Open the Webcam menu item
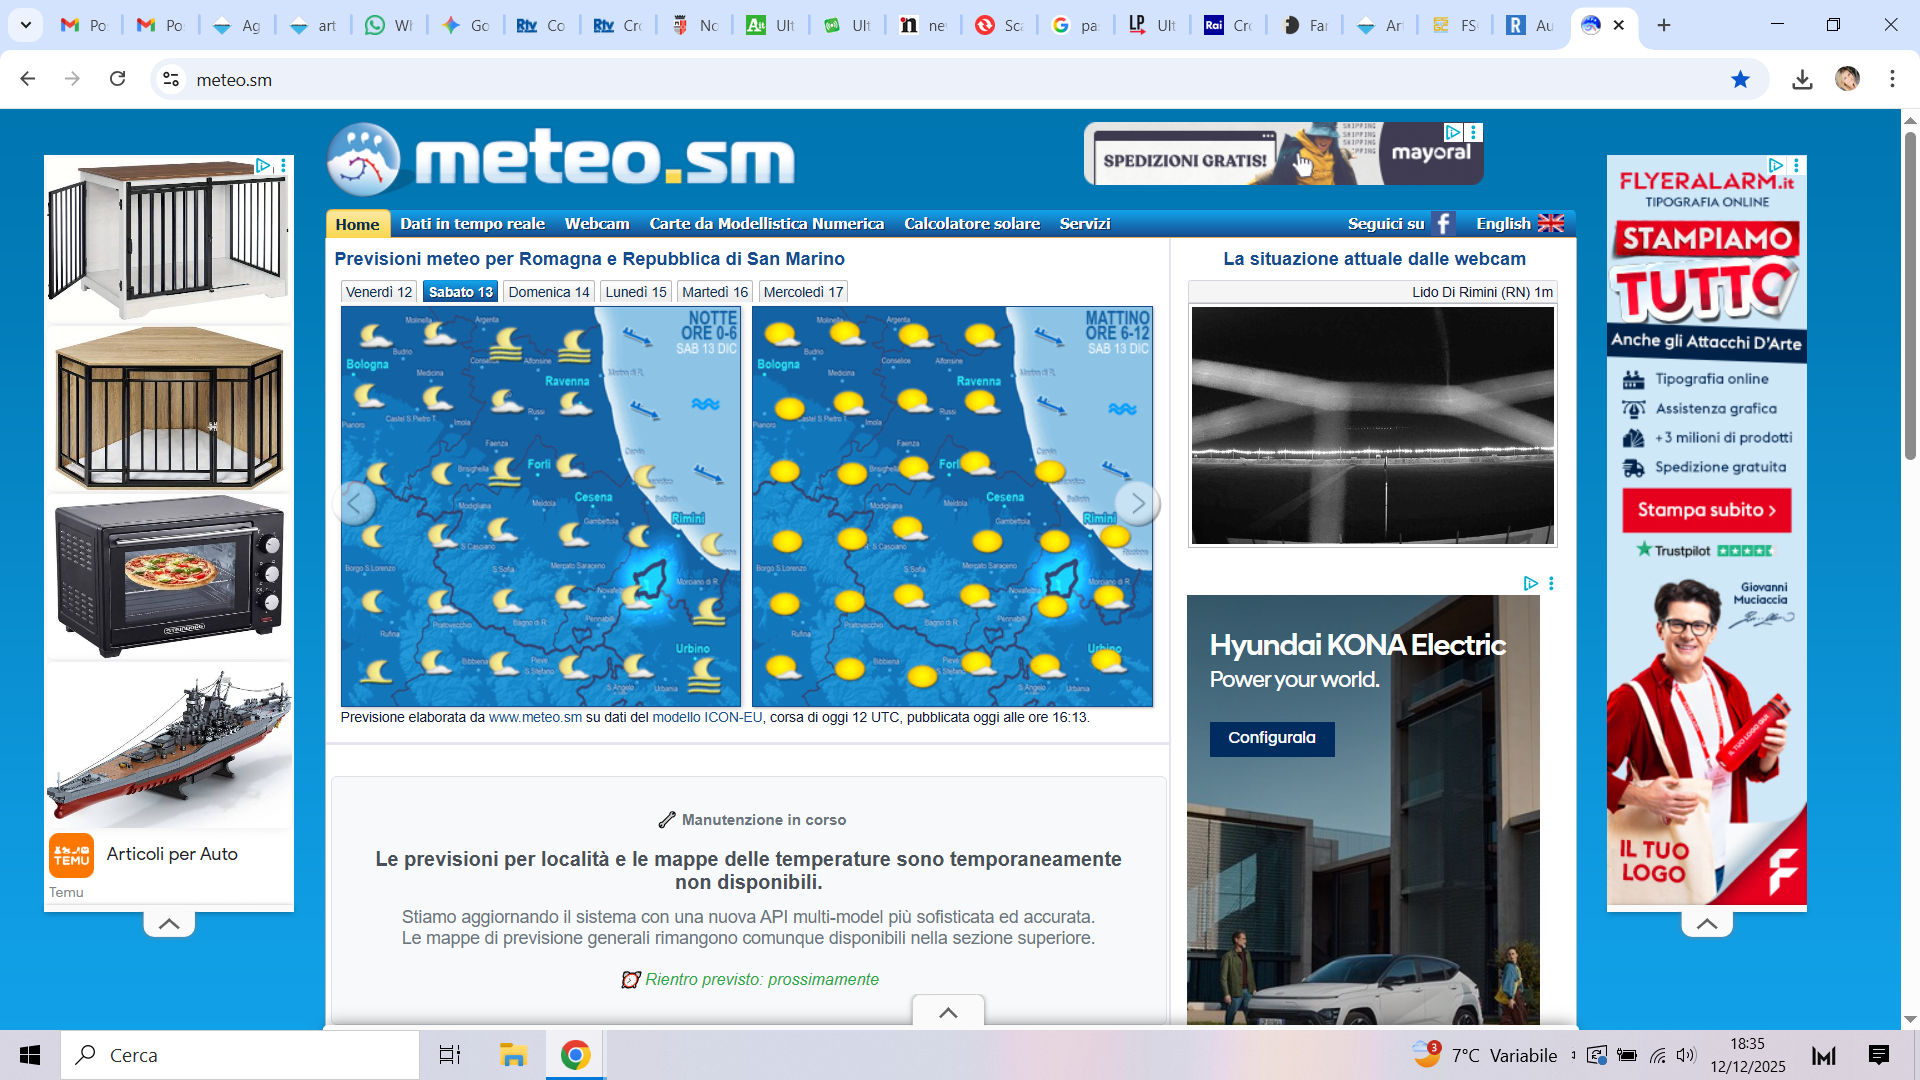The width and height of the screenshot is (1920, 1080). pyautogui.click(x=596, y=224)
